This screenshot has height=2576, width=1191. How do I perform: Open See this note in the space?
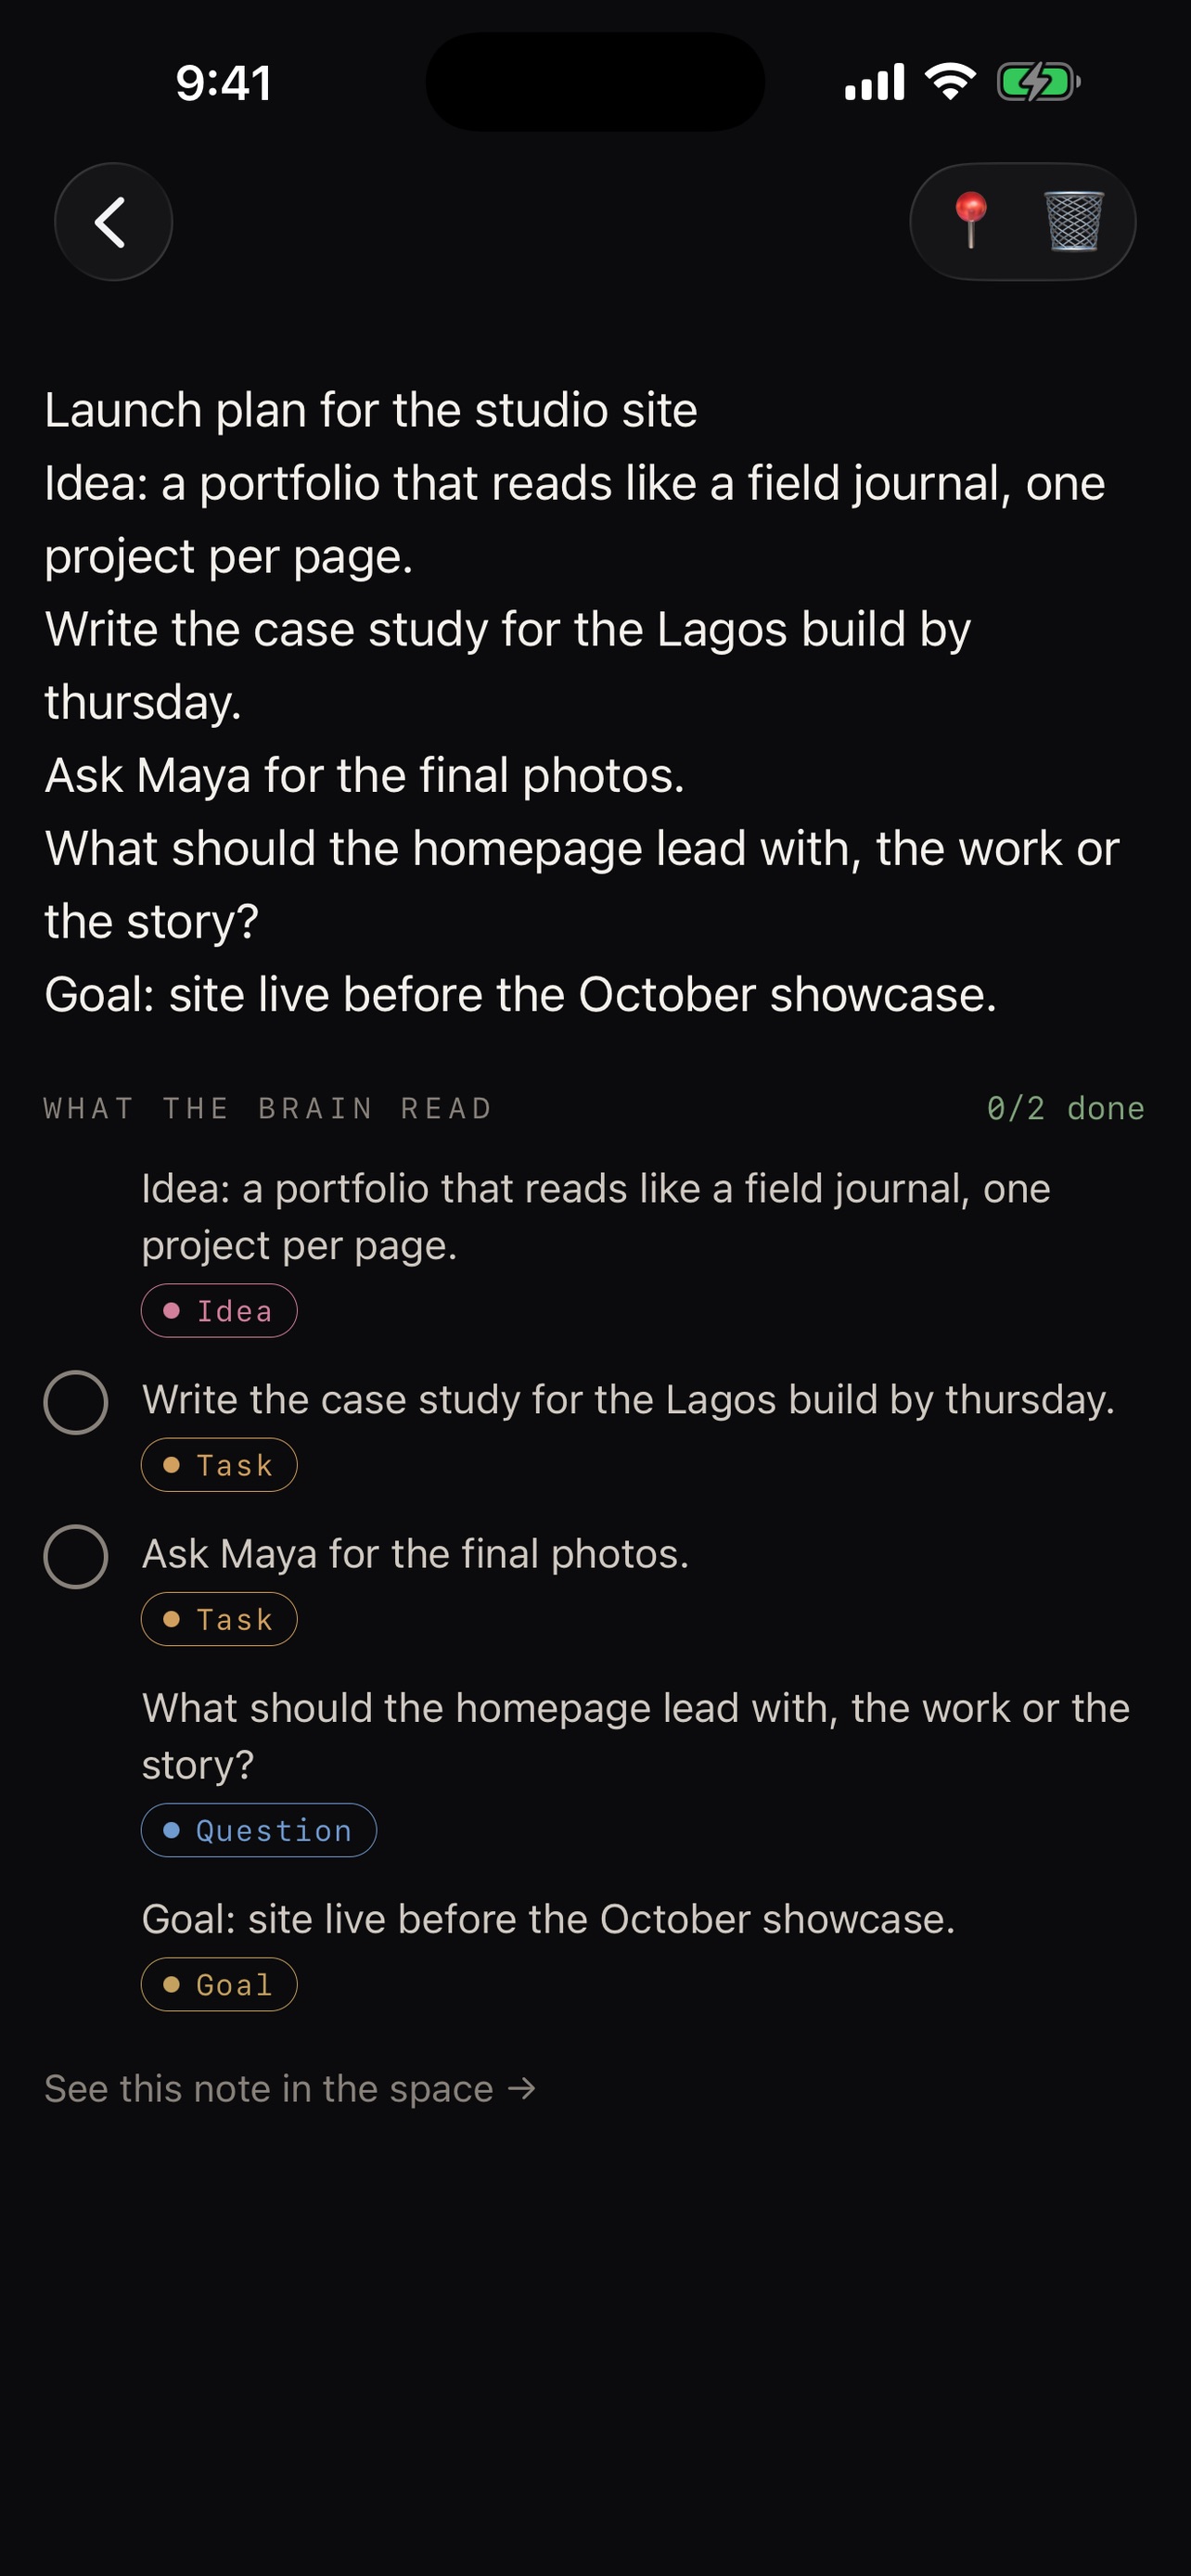pos(290,2088)
